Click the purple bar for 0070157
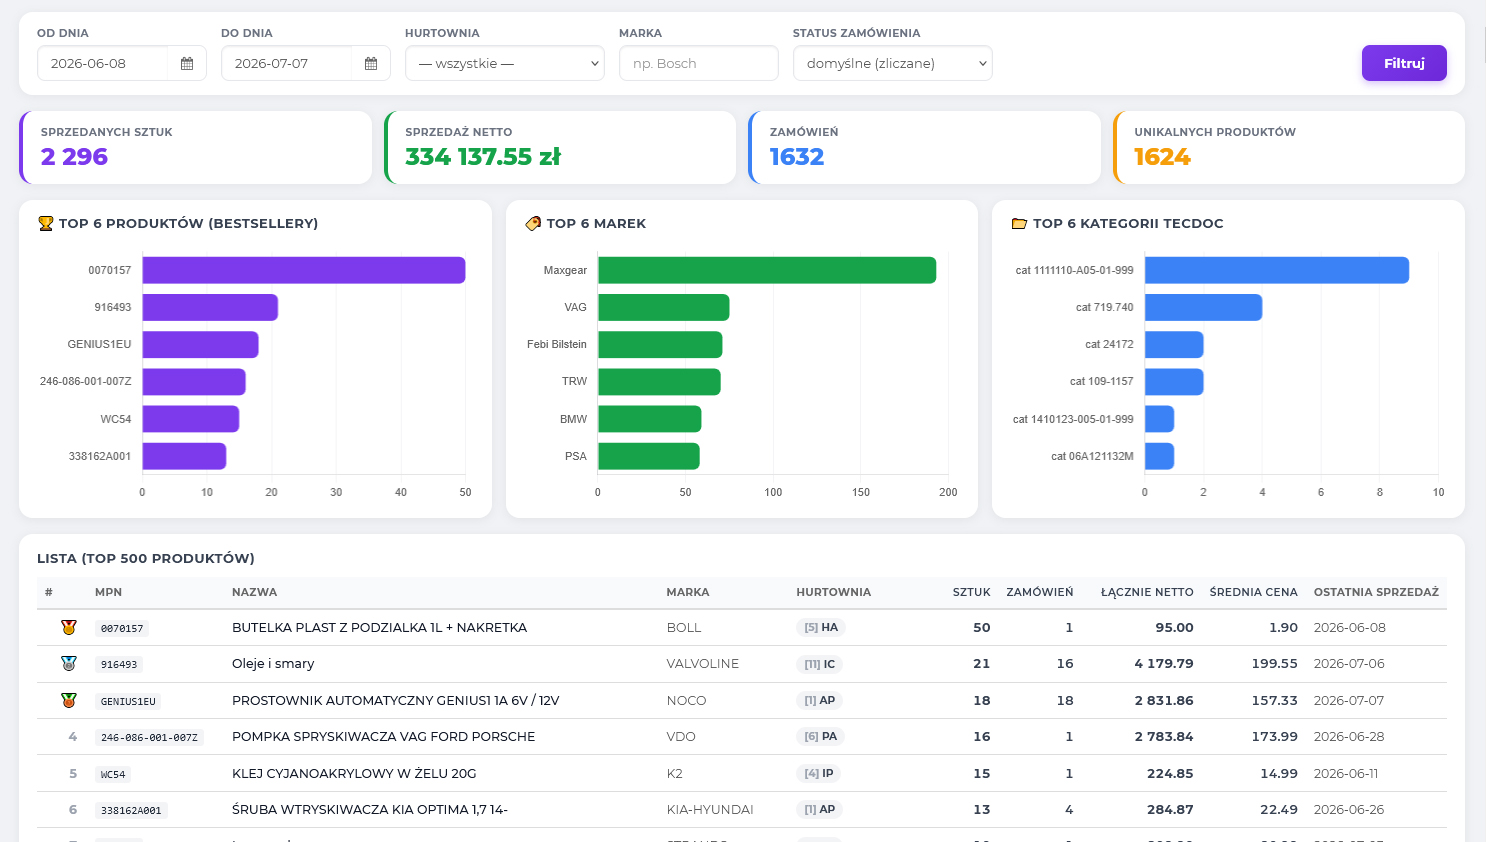 coord(304,270)
